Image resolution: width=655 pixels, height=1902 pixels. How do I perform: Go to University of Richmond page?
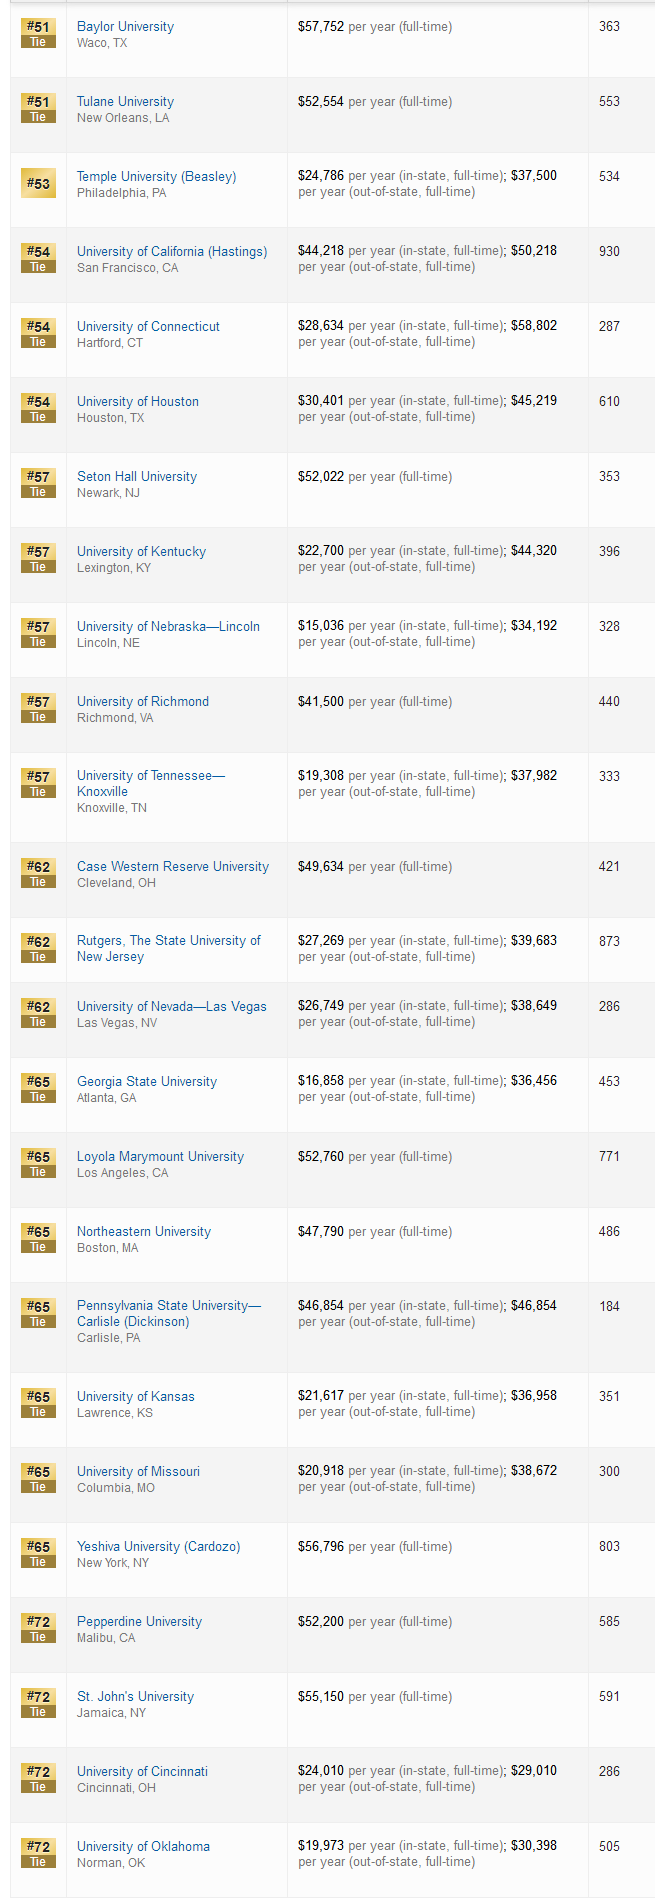(x=143, y=701)
